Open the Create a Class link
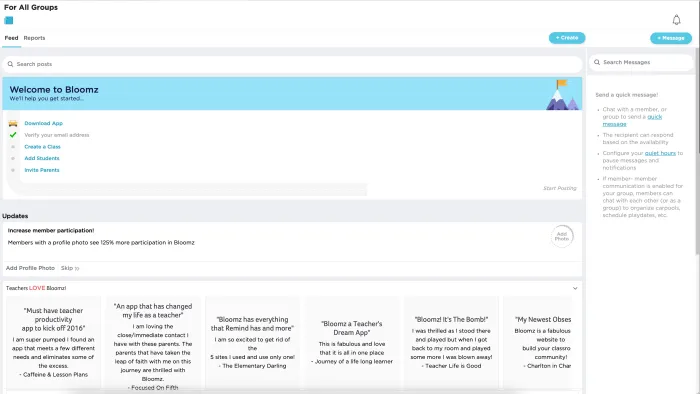 point(42,147)
